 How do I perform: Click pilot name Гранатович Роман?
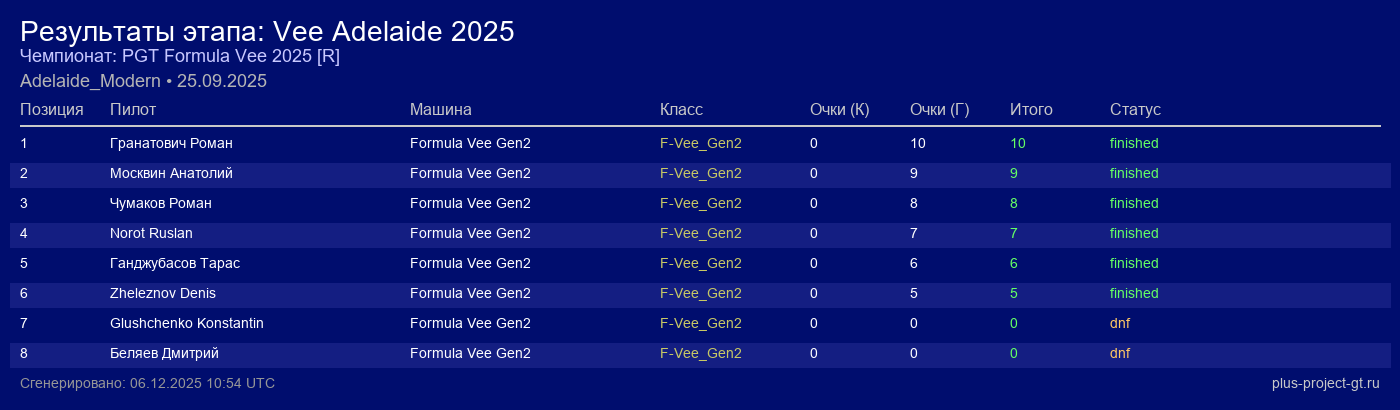point(171,143)
